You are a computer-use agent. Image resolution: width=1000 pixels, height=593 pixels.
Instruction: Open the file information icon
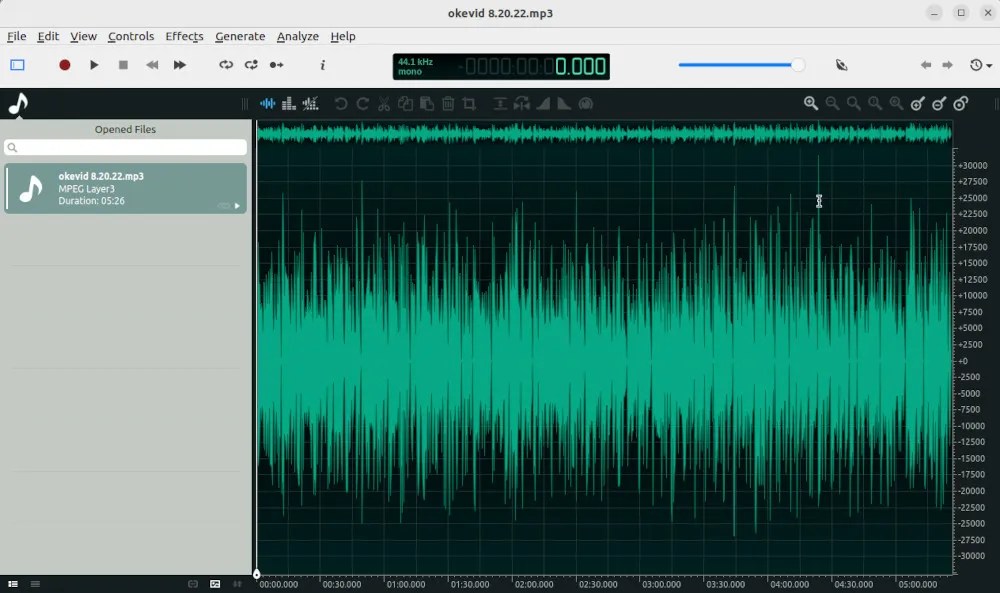(x=322, y=65)
